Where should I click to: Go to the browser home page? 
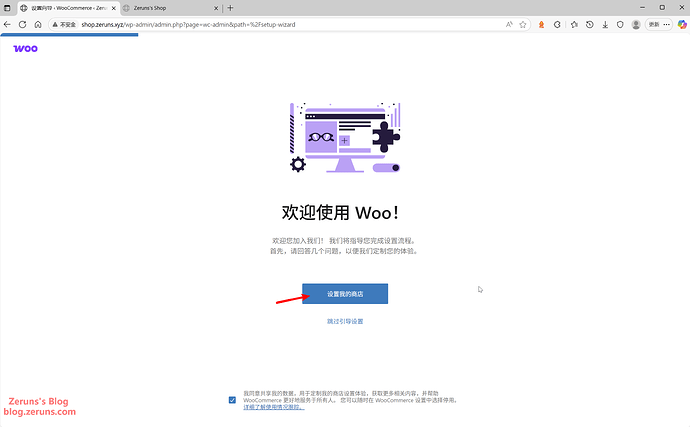pyautogui.click(x=38, y=25)
